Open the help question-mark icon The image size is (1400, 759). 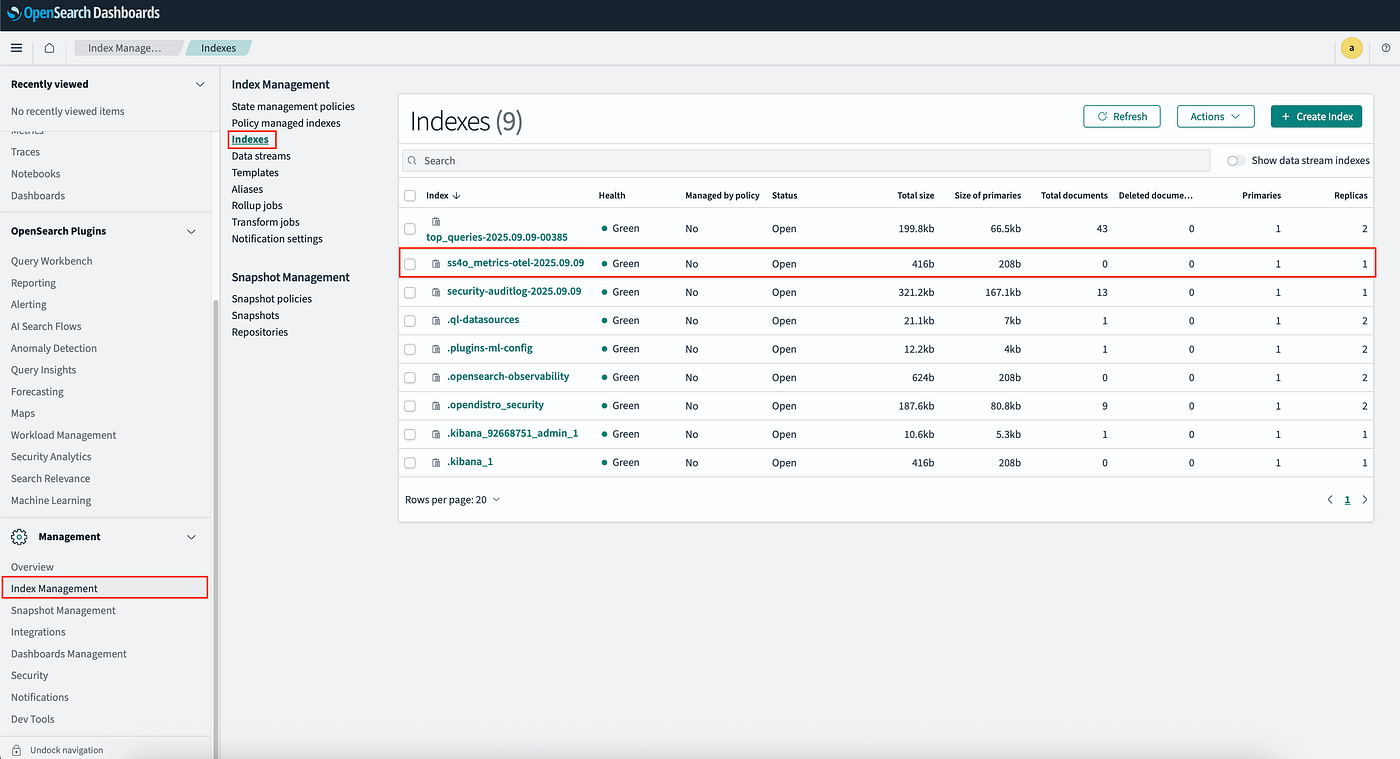[x=1386, y=48]
